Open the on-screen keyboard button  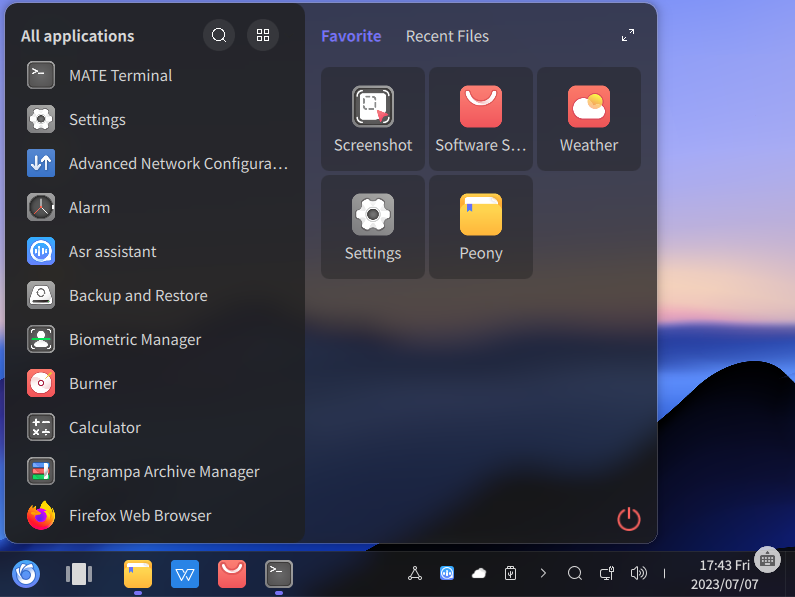(767, 559)
